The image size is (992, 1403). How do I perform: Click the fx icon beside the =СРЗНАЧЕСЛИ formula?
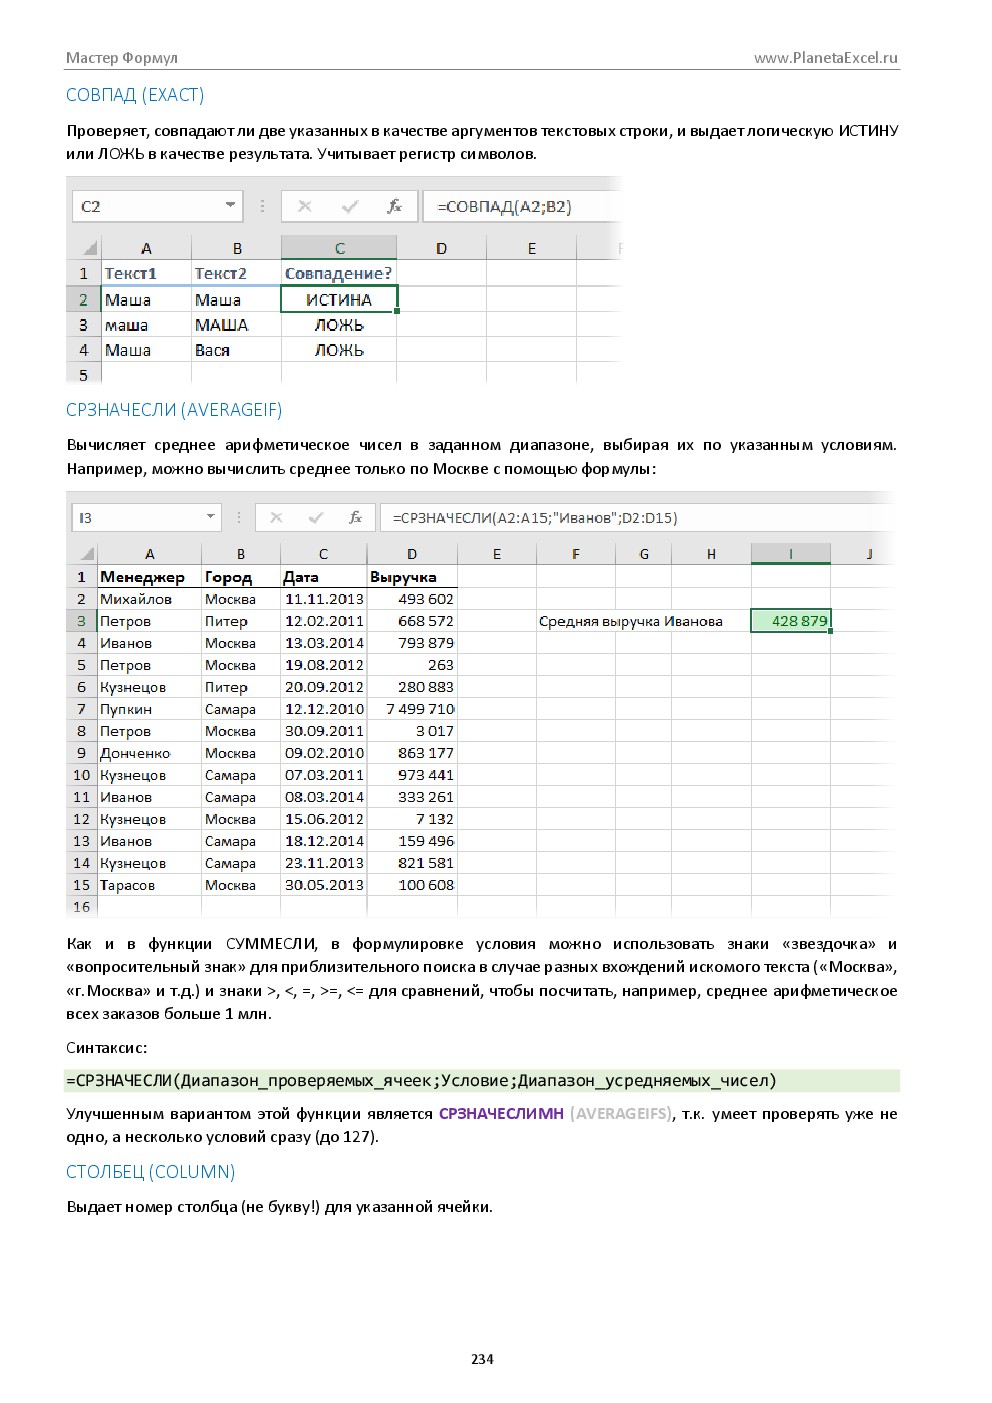(x=355, y=517)
